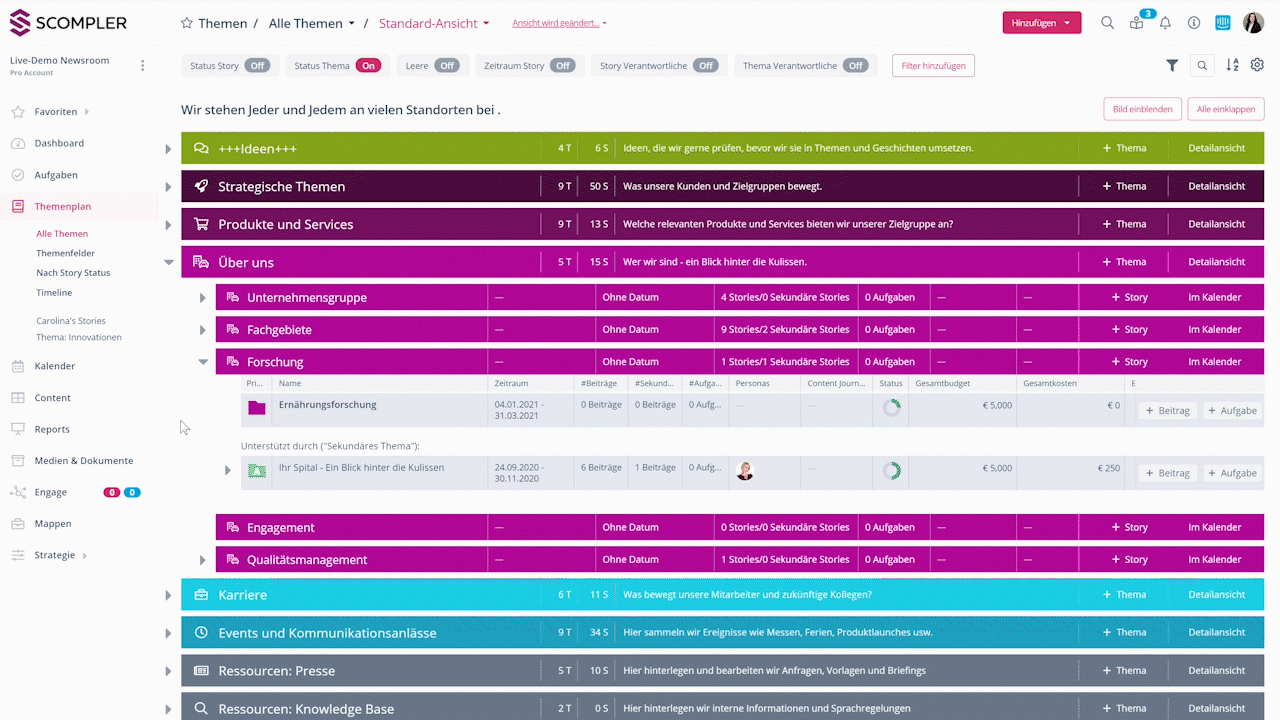Open the filter funnel icon
The width and height of the screenshot is (1280, 720).
1172,65
